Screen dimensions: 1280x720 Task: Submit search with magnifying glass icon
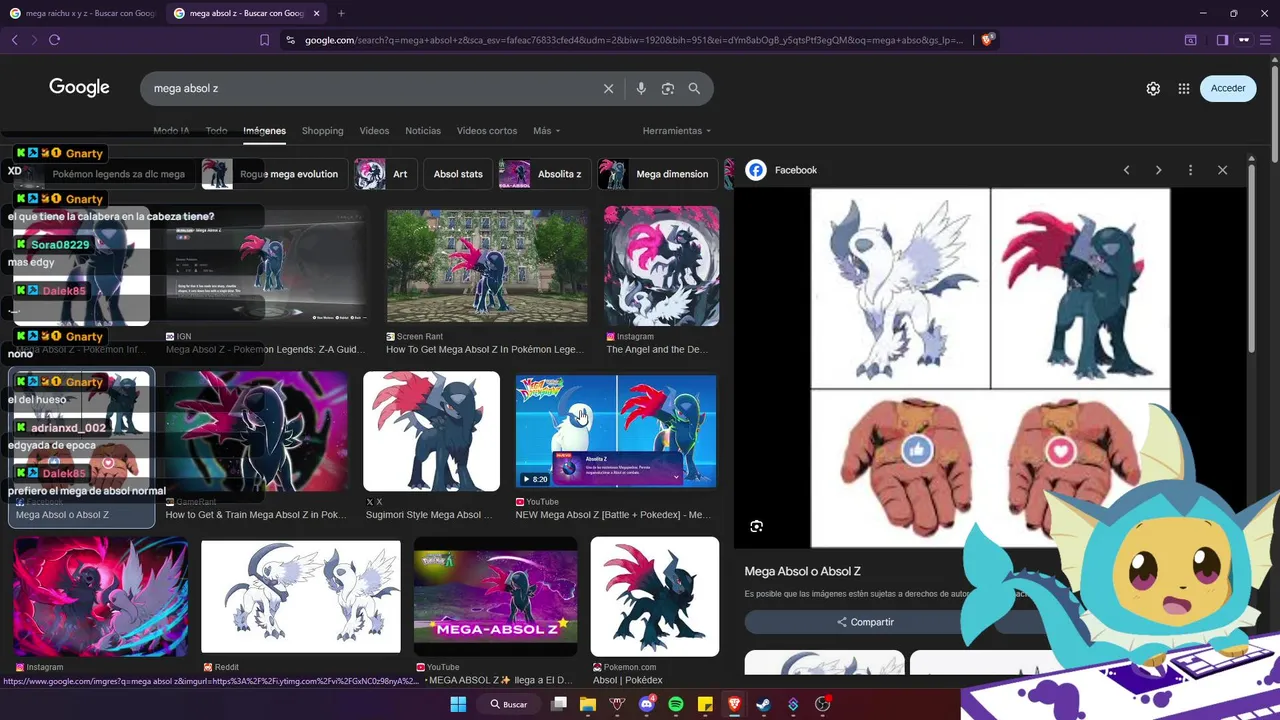pos(694,88)
